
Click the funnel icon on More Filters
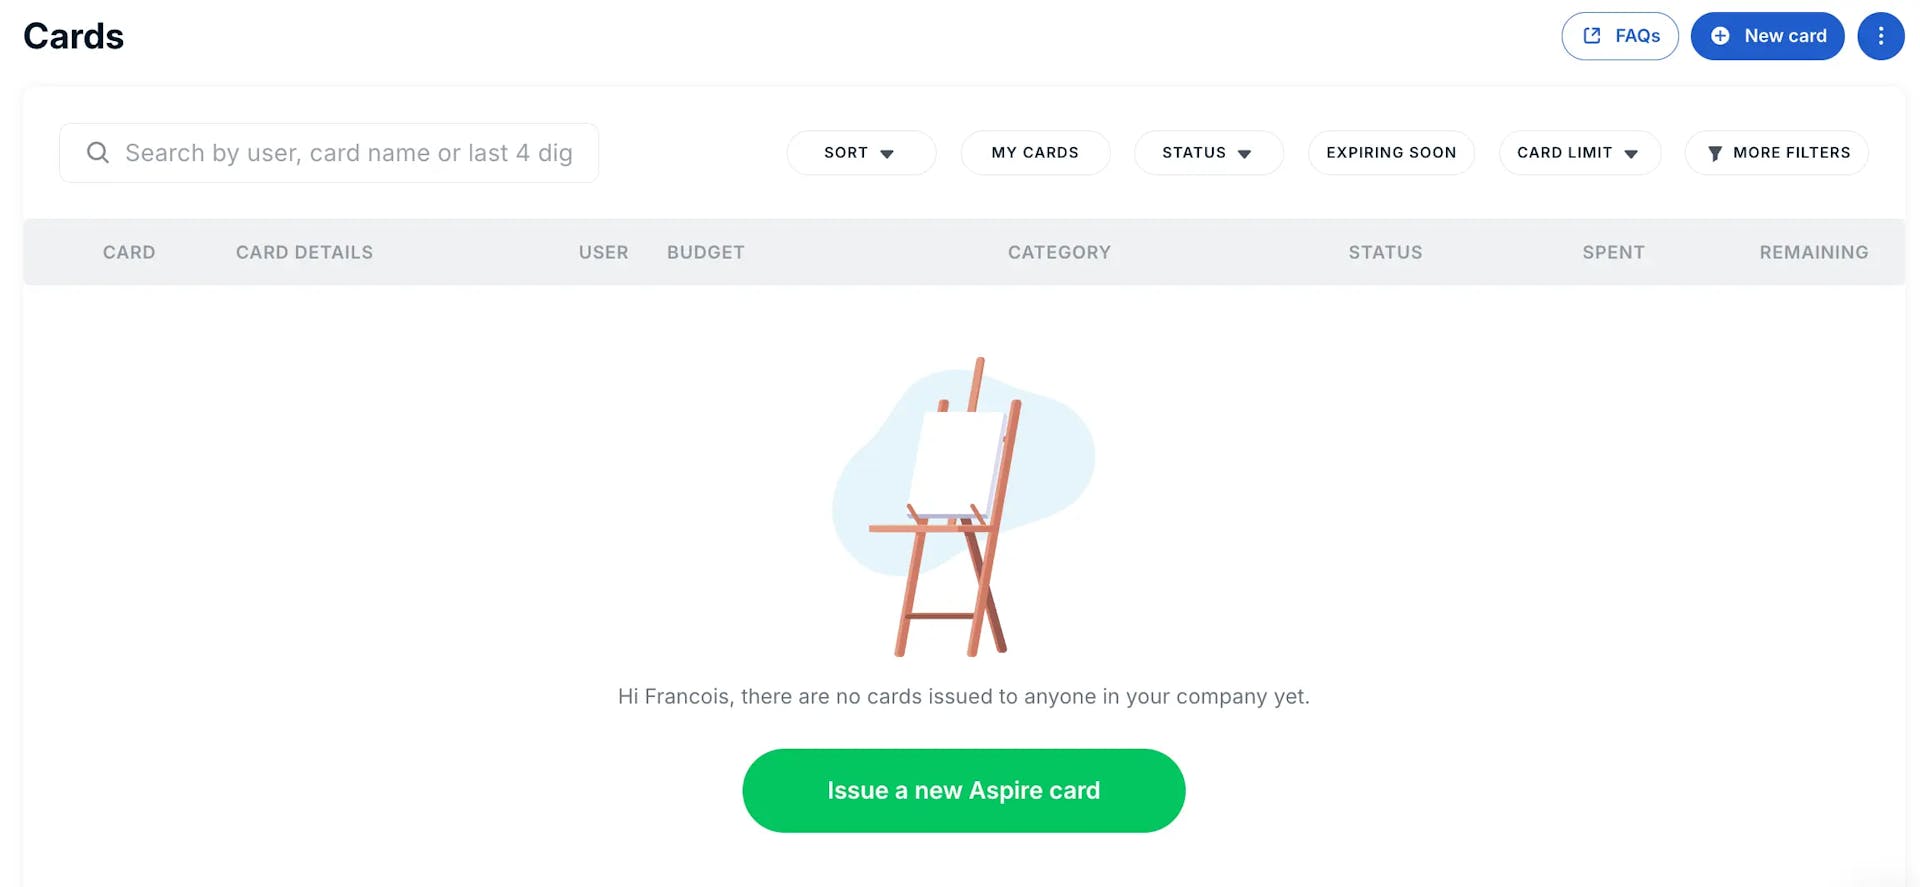1716,152
